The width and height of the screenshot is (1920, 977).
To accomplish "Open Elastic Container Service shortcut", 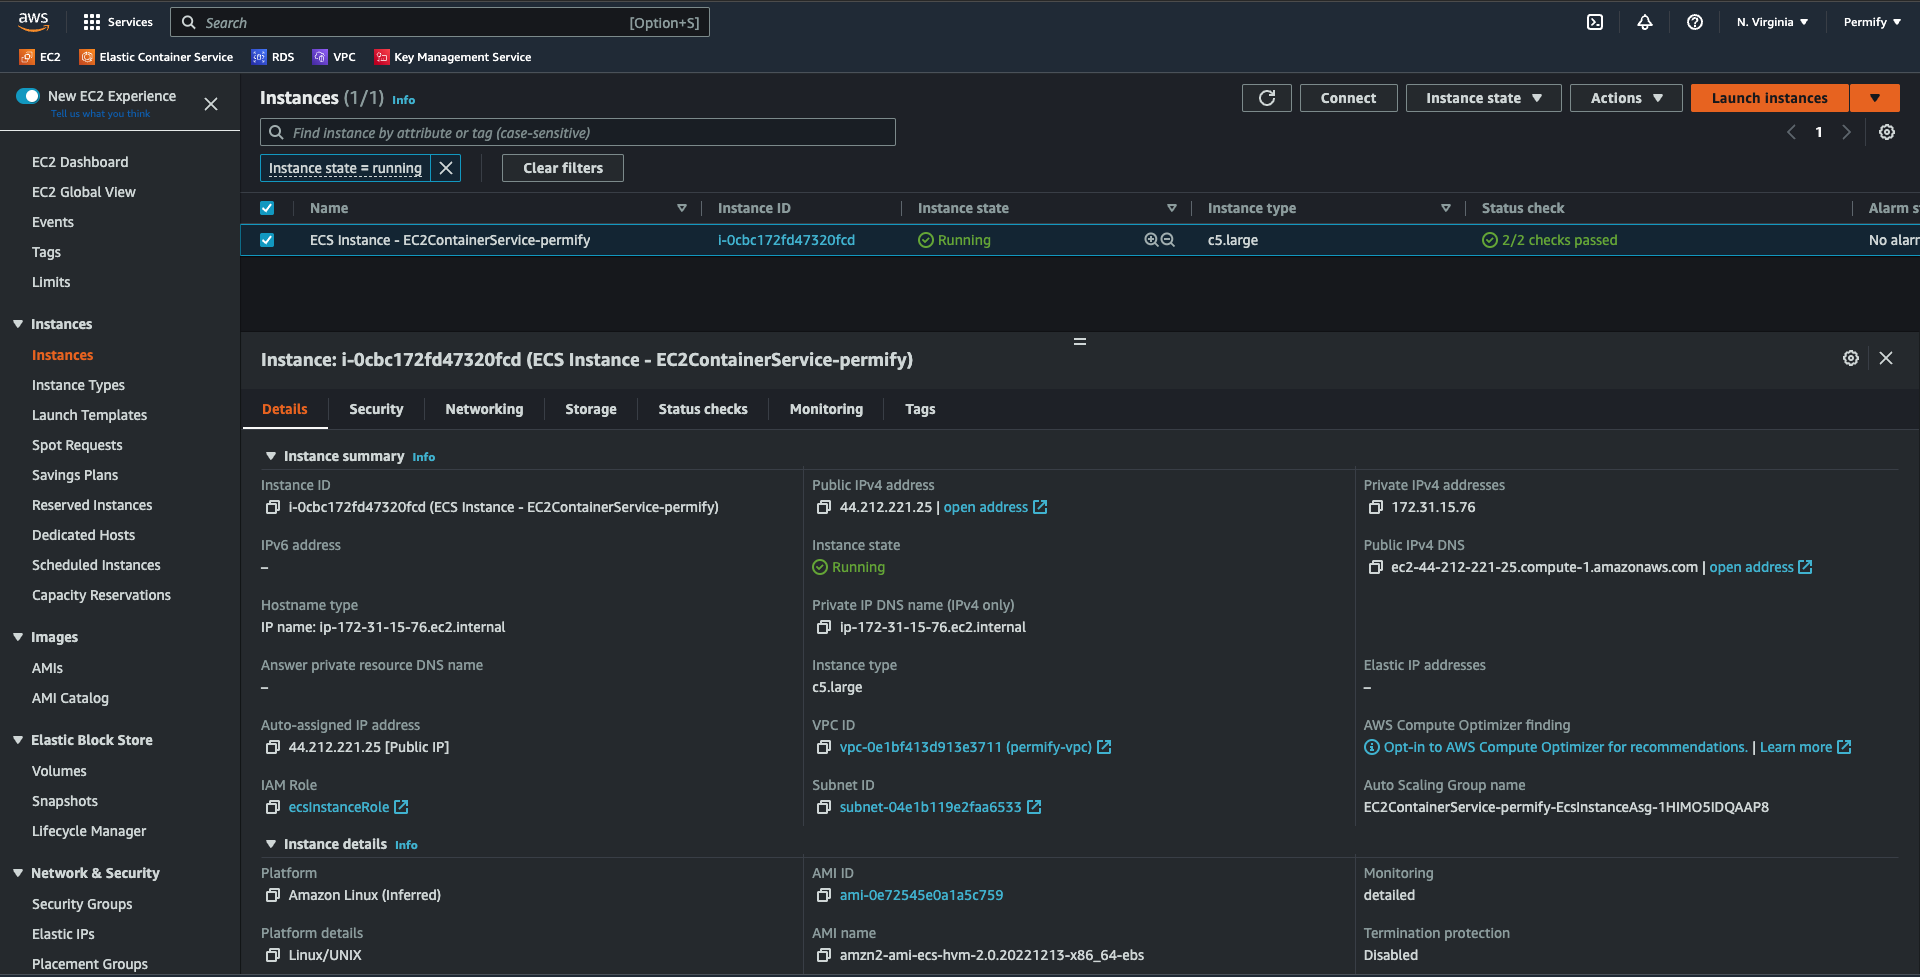I will pyautogui.click(x=156, y=57).
